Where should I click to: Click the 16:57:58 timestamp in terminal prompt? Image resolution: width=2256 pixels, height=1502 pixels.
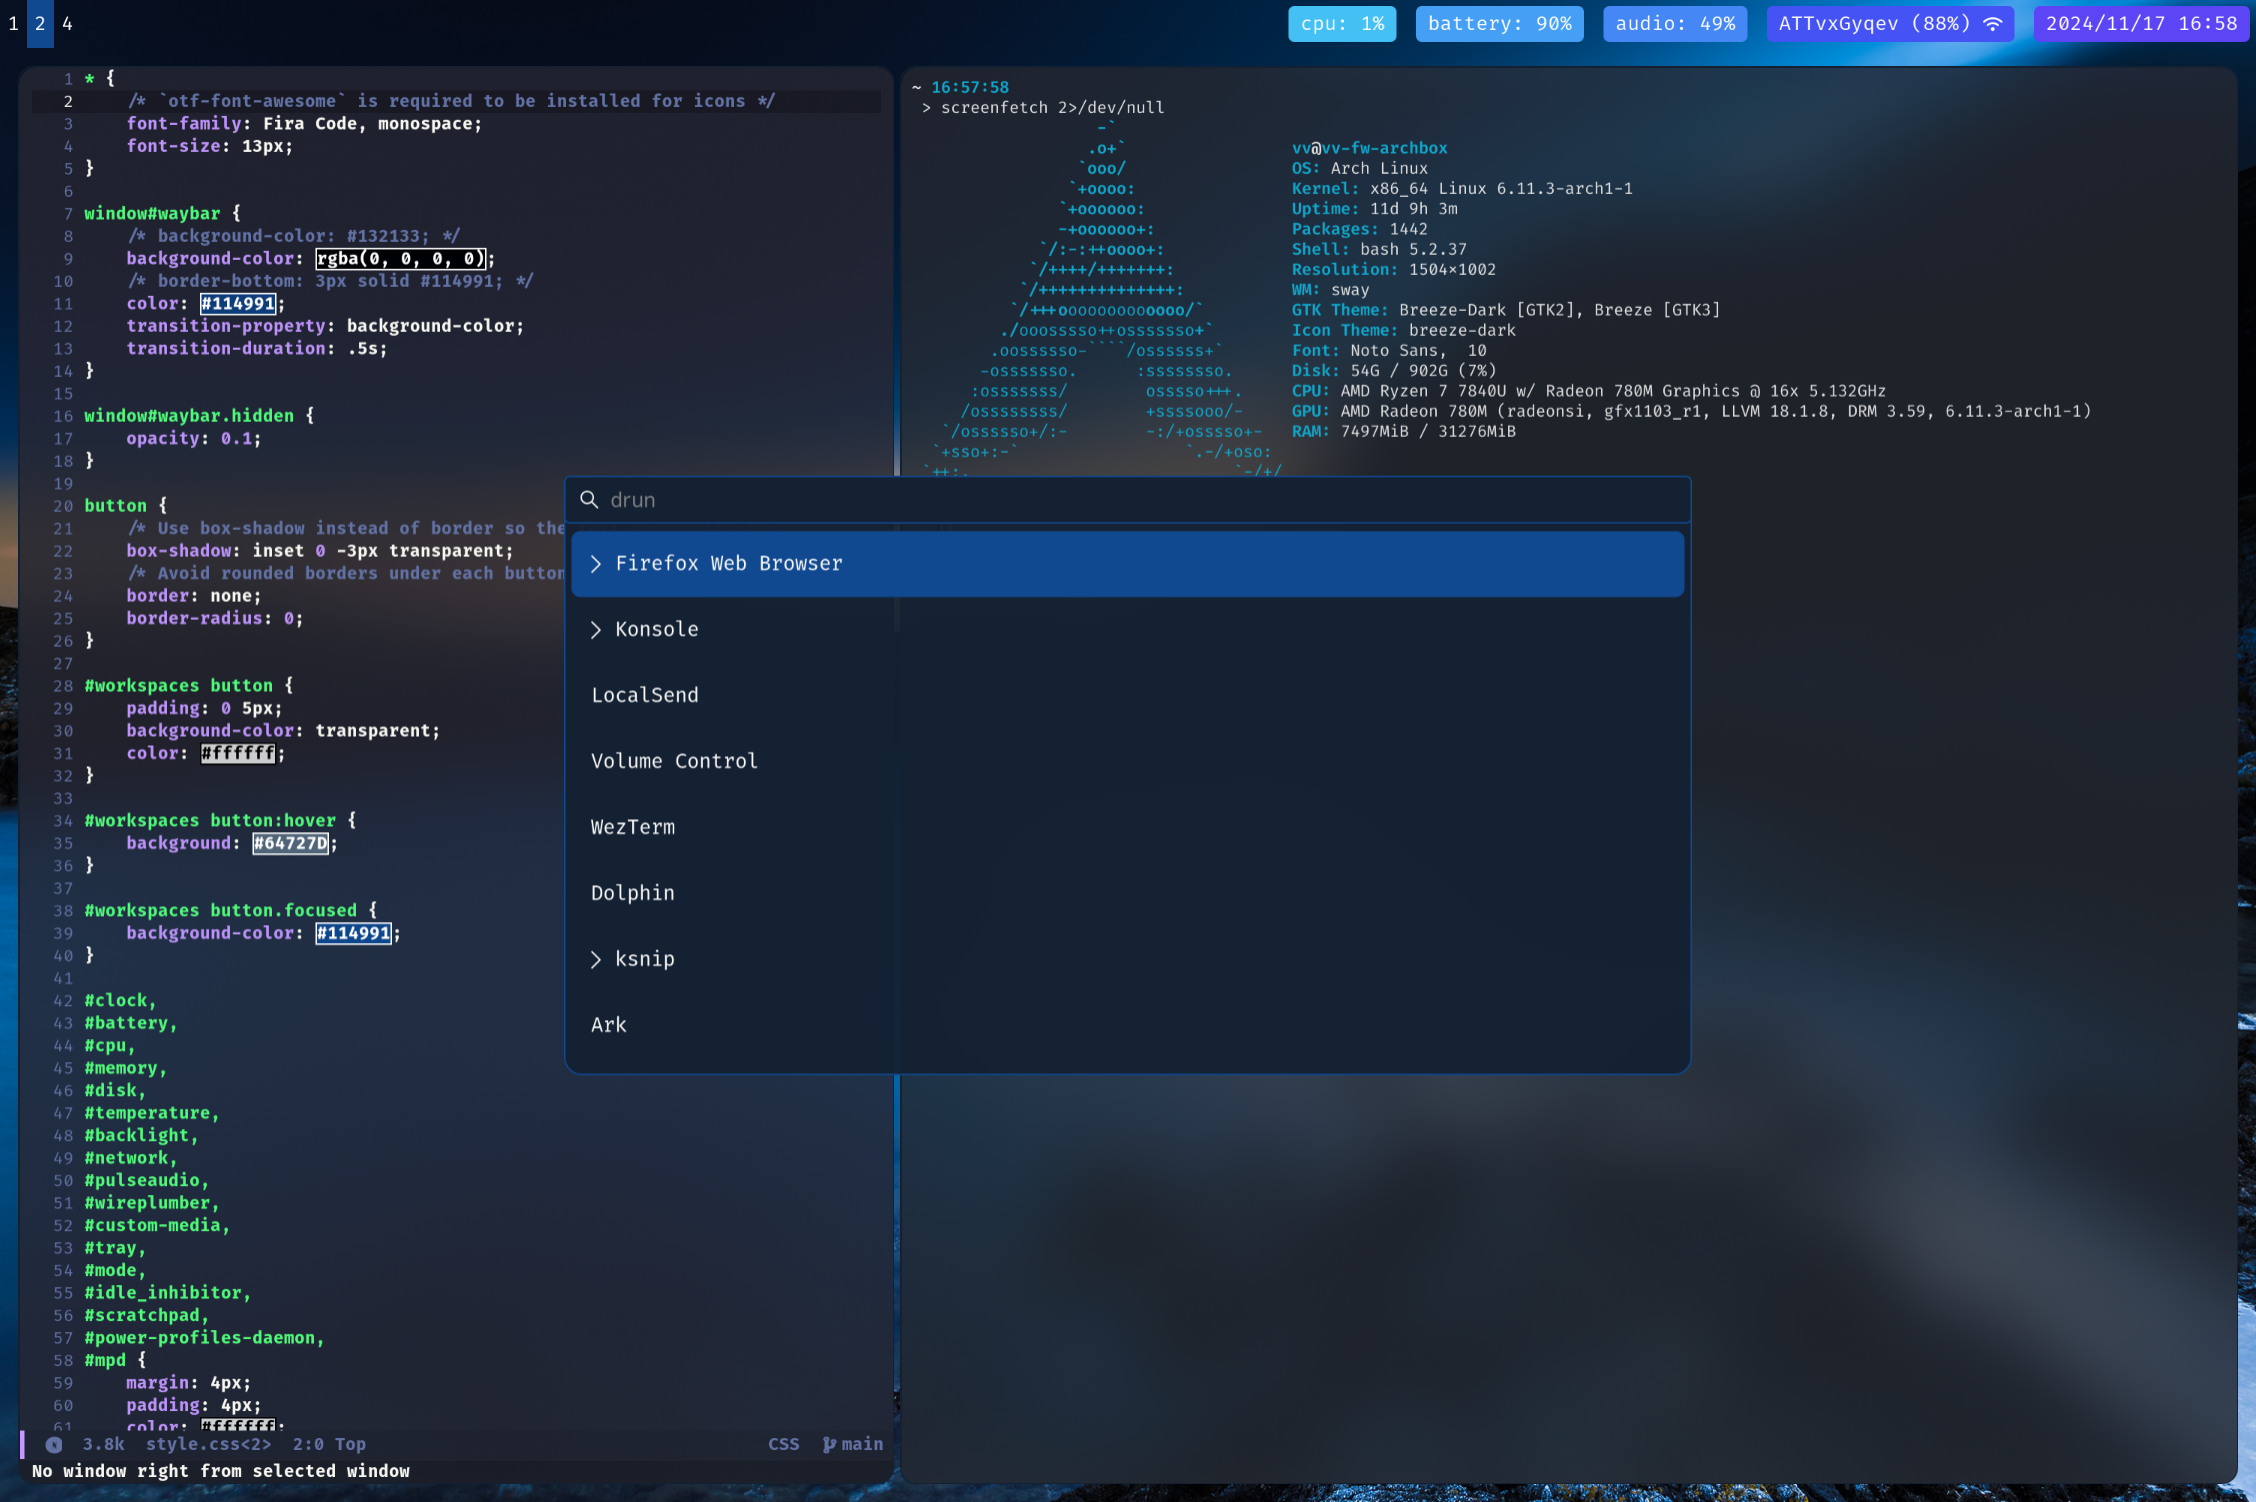click(969, 88)
